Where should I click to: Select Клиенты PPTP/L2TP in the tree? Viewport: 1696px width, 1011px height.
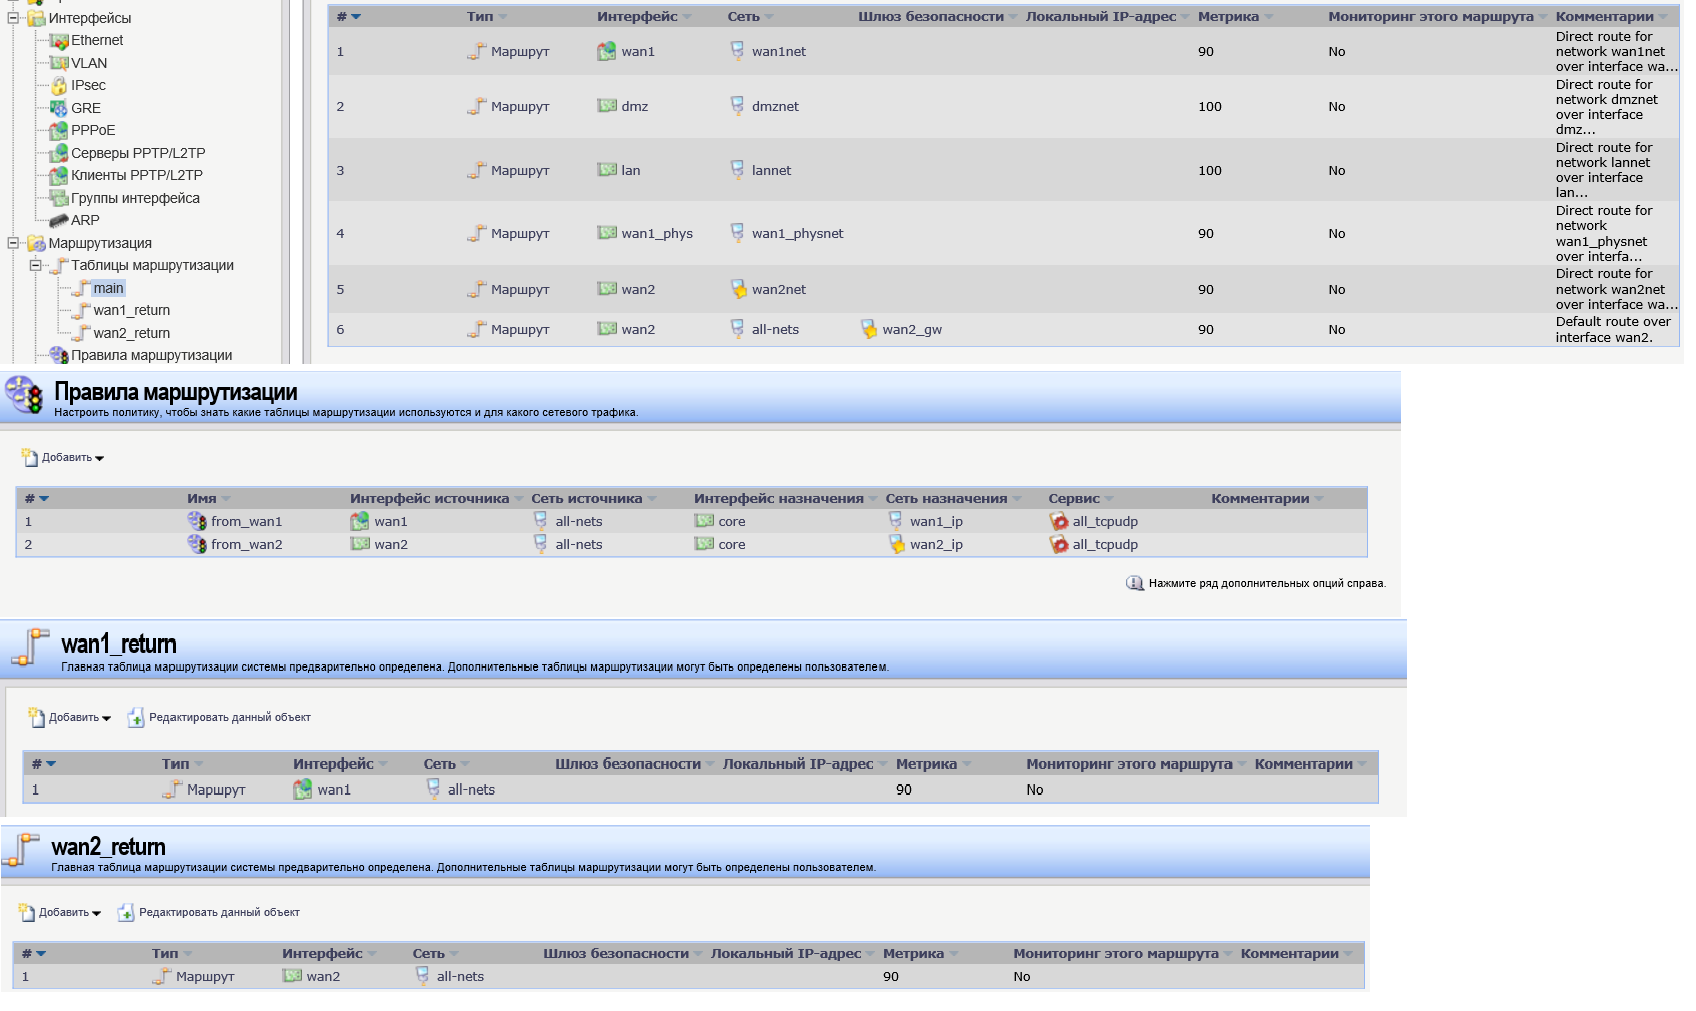137,175
